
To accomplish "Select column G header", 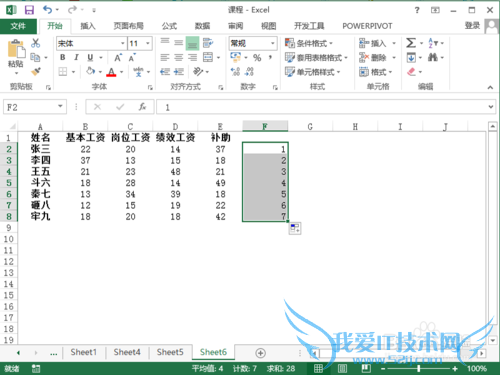I will point(310,127).
